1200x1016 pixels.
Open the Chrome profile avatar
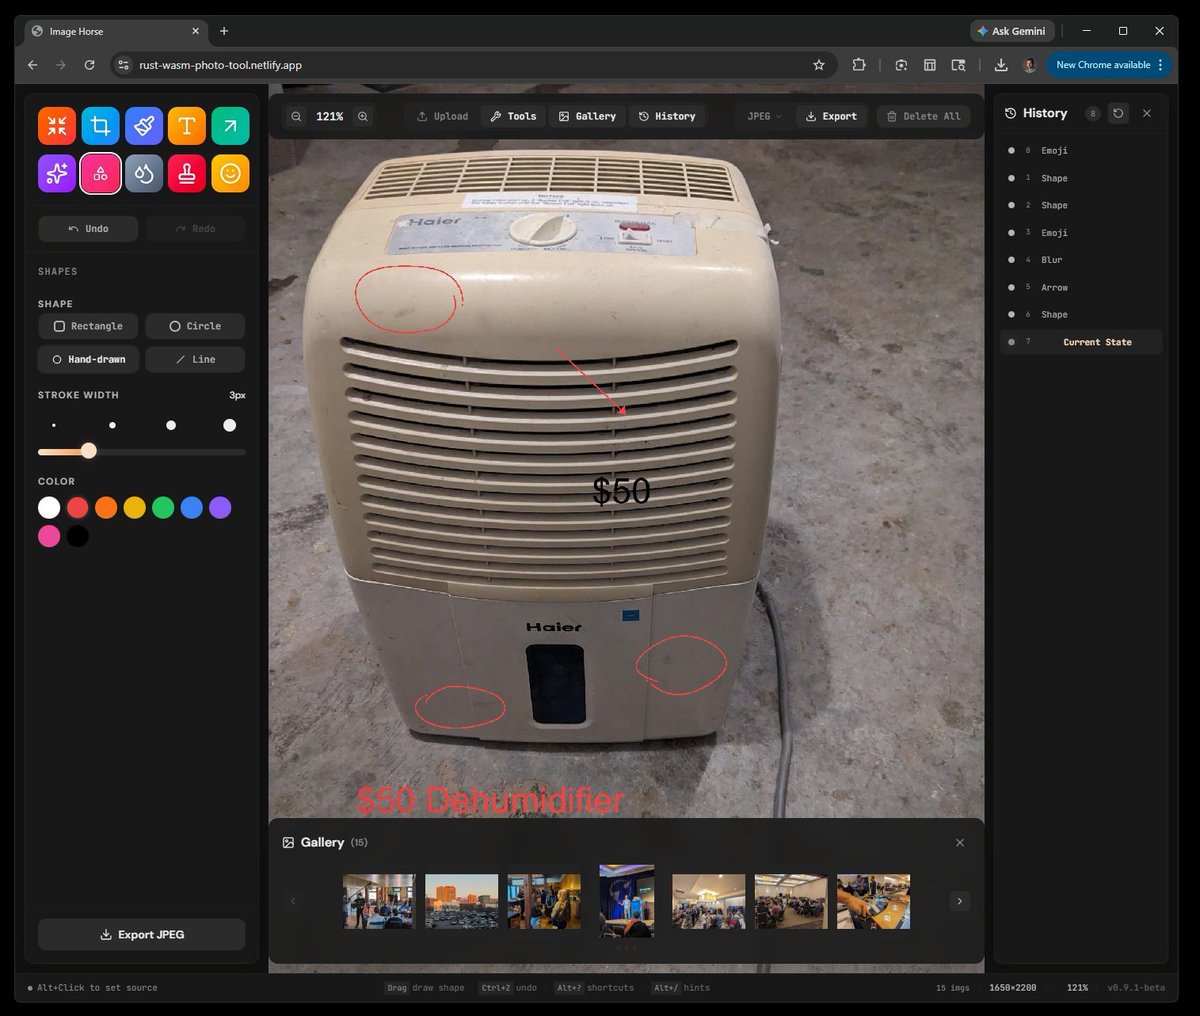coord(1030,65)
